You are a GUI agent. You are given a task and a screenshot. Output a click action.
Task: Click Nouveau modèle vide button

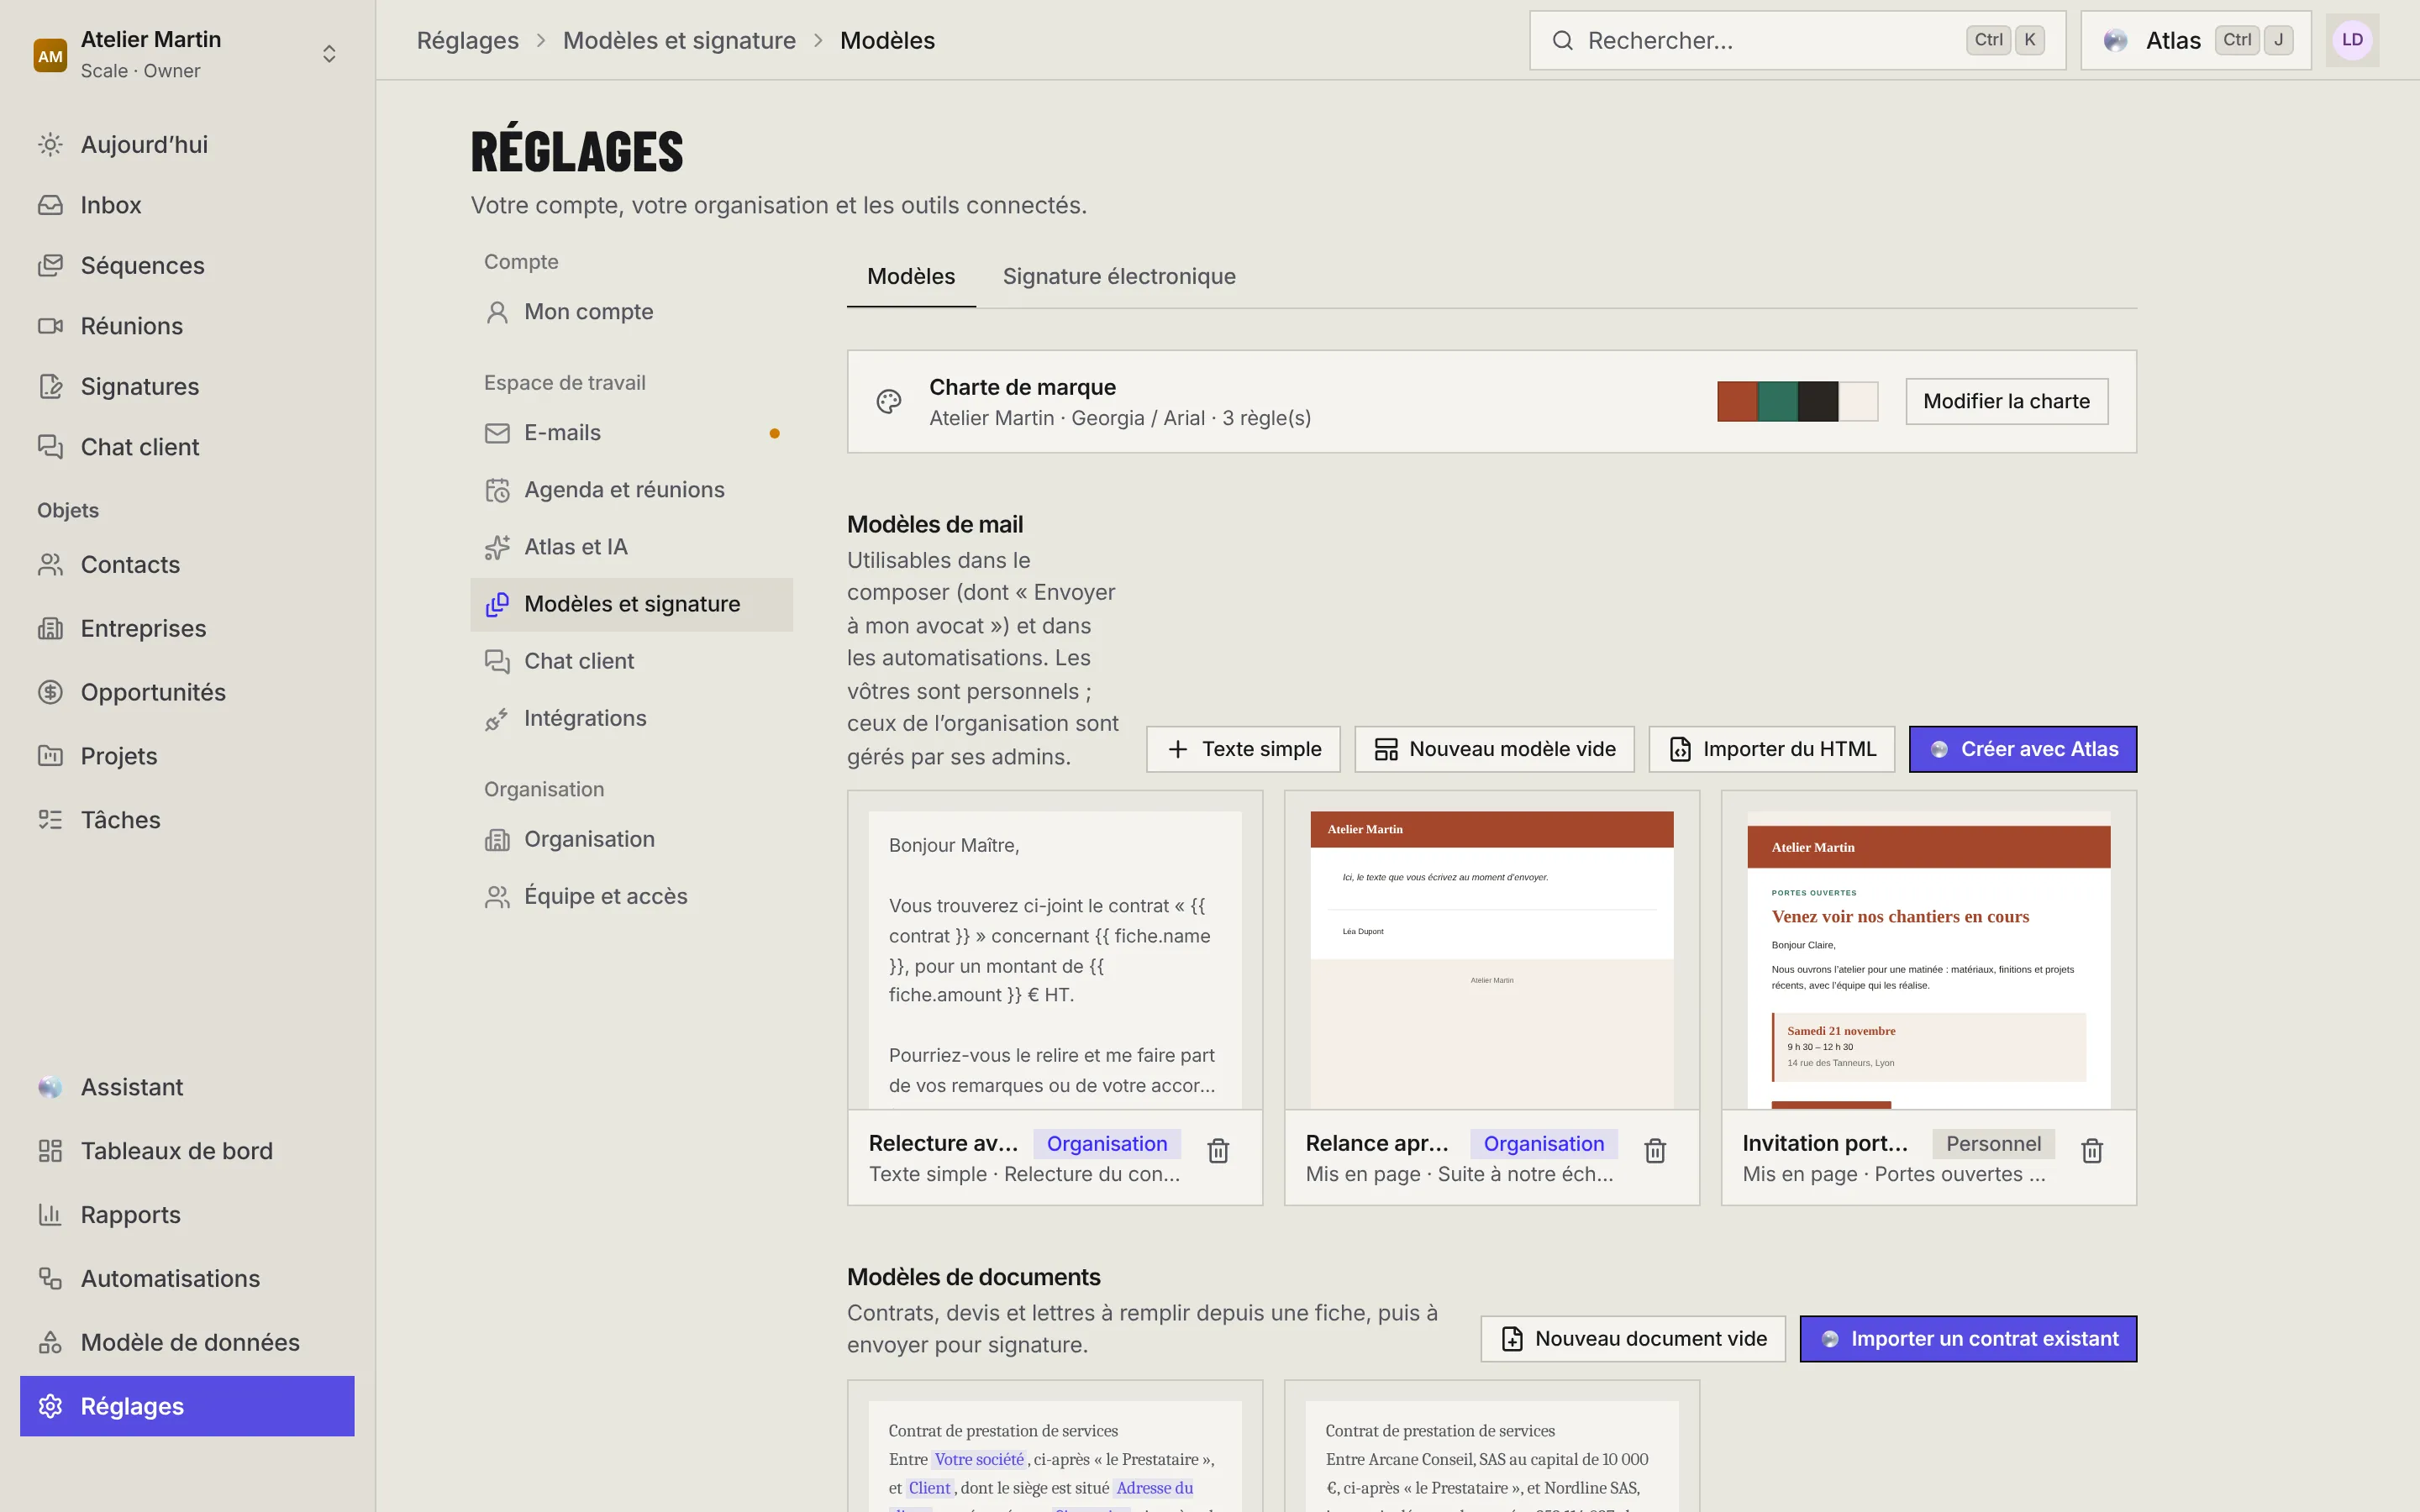(1494, 749)
